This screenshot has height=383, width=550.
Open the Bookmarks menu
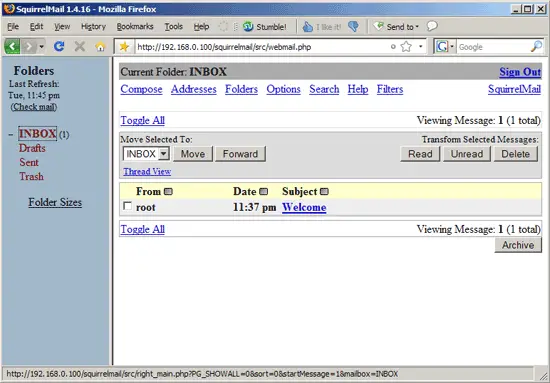click(135, 27)
